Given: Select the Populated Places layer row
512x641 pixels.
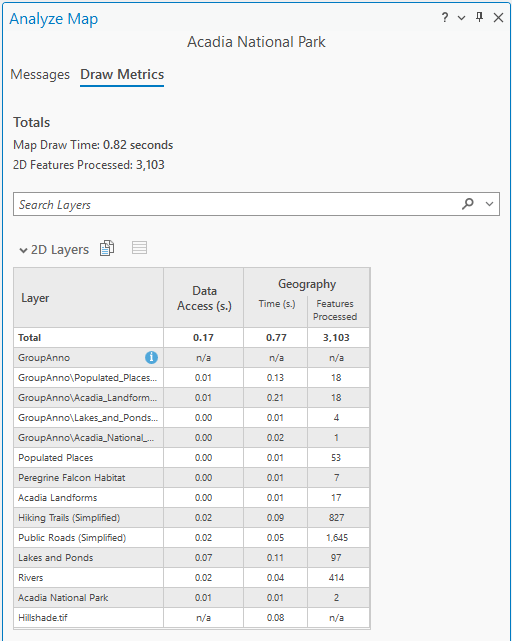Looking at the screenshot, I should click(x=192, y=458).
